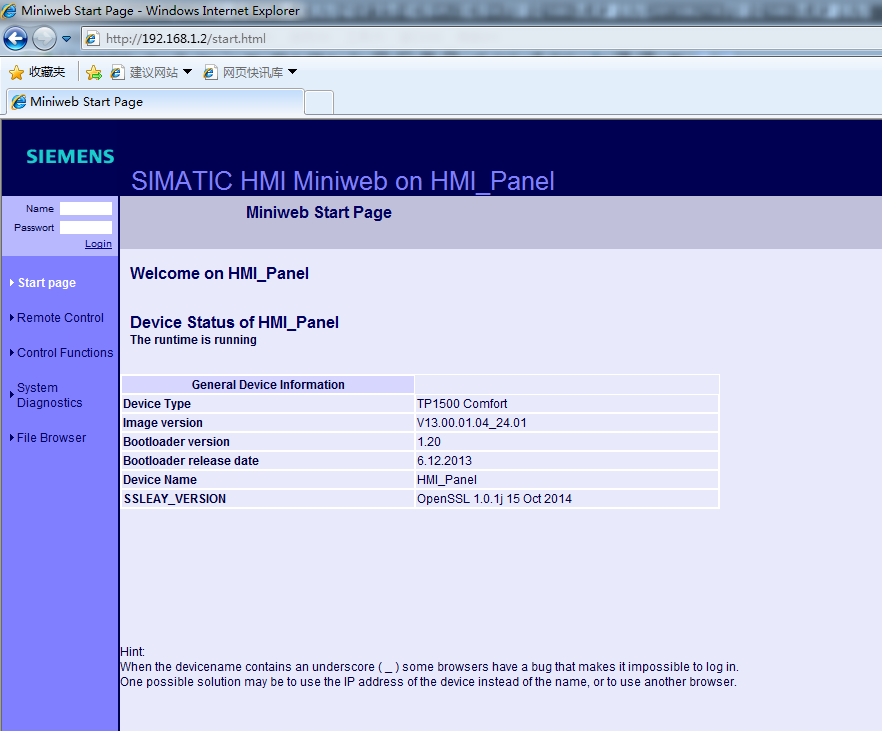The width and height of the screenshot is (882, 731).
Task: Open a new blank browser tab
Action: pos(318,102)
